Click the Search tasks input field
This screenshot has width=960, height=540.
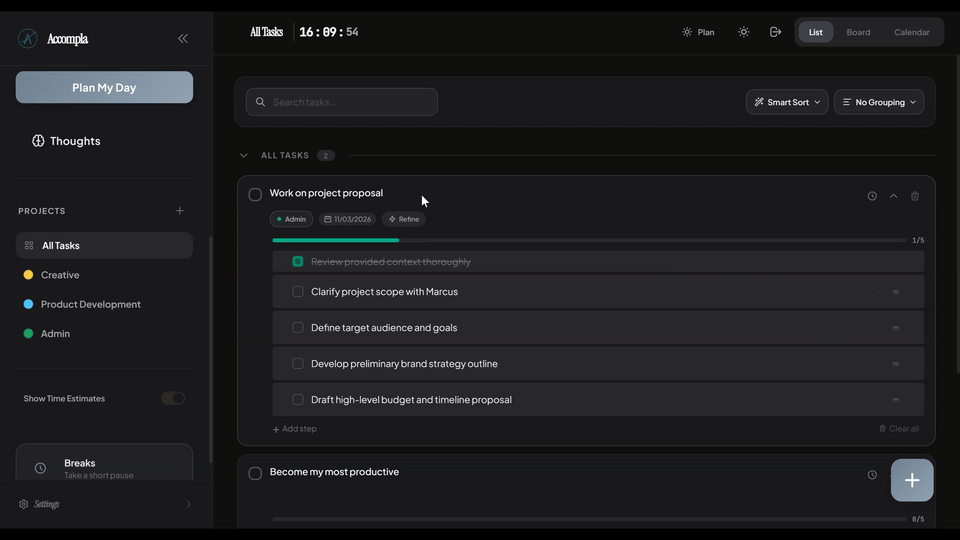tap(342, 102)
